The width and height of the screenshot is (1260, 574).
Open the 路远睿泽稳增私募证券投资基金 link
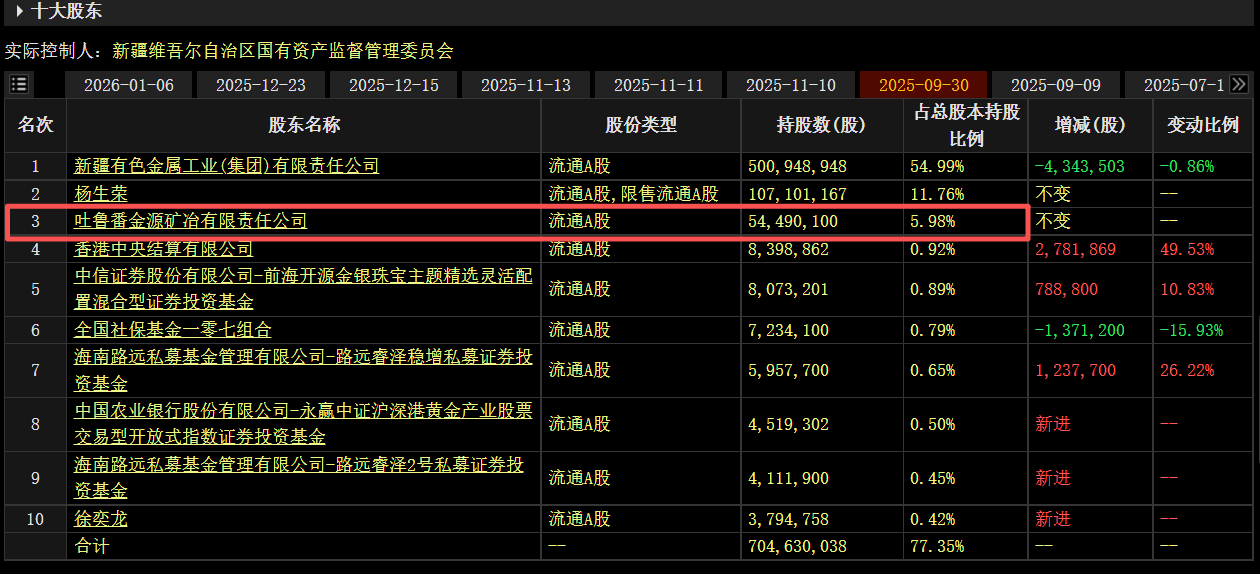(303, 370)
